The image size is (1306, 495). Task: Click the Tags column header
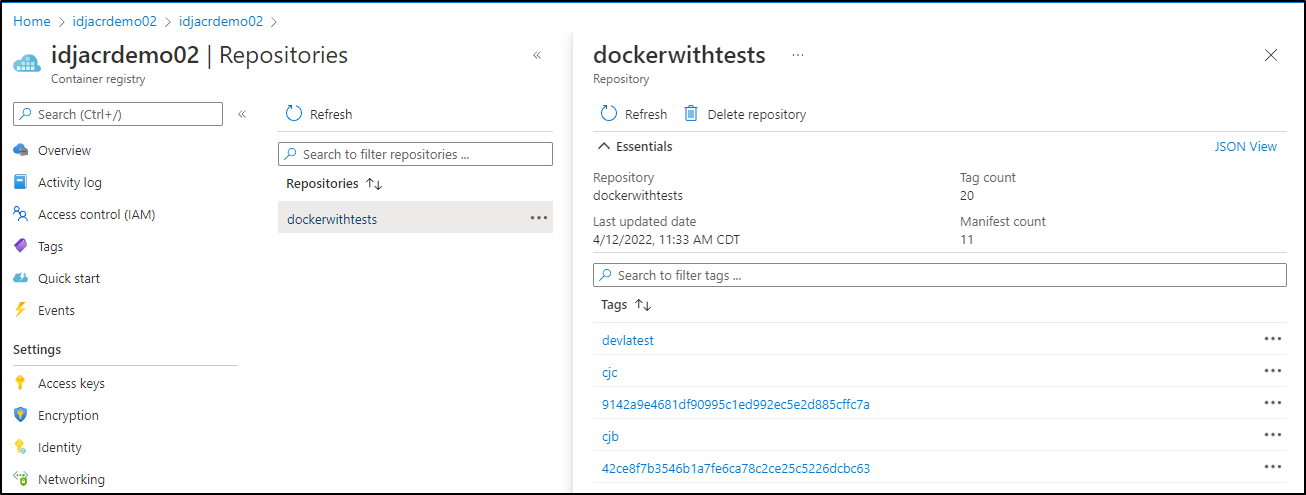click(x=614, y=305)
